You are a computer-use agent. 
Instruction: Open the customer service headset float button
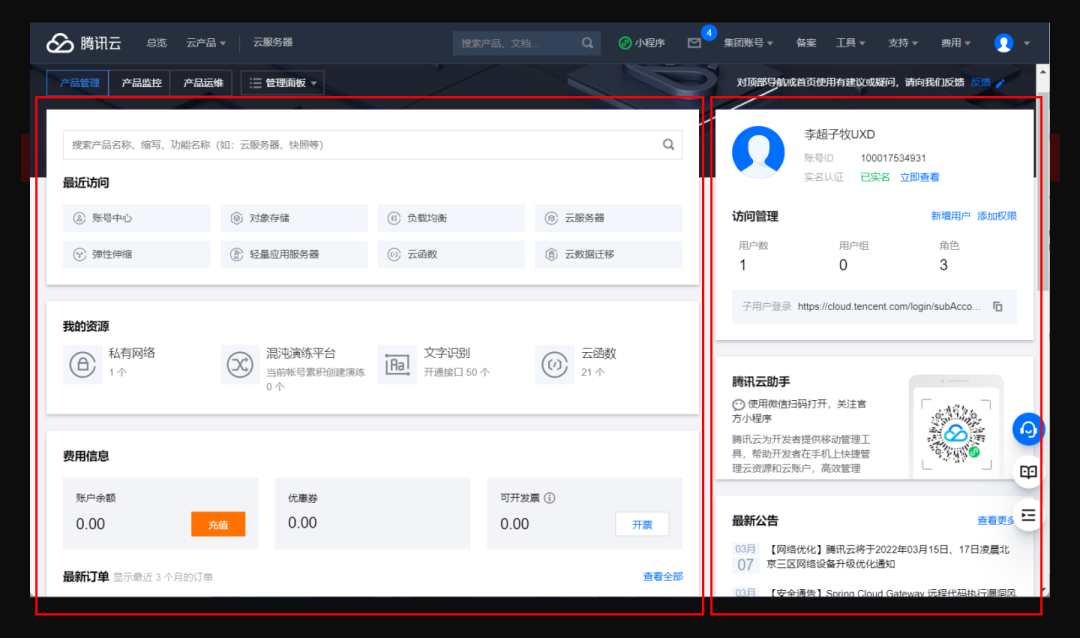pyautogui.click(x=1028, y=429)
